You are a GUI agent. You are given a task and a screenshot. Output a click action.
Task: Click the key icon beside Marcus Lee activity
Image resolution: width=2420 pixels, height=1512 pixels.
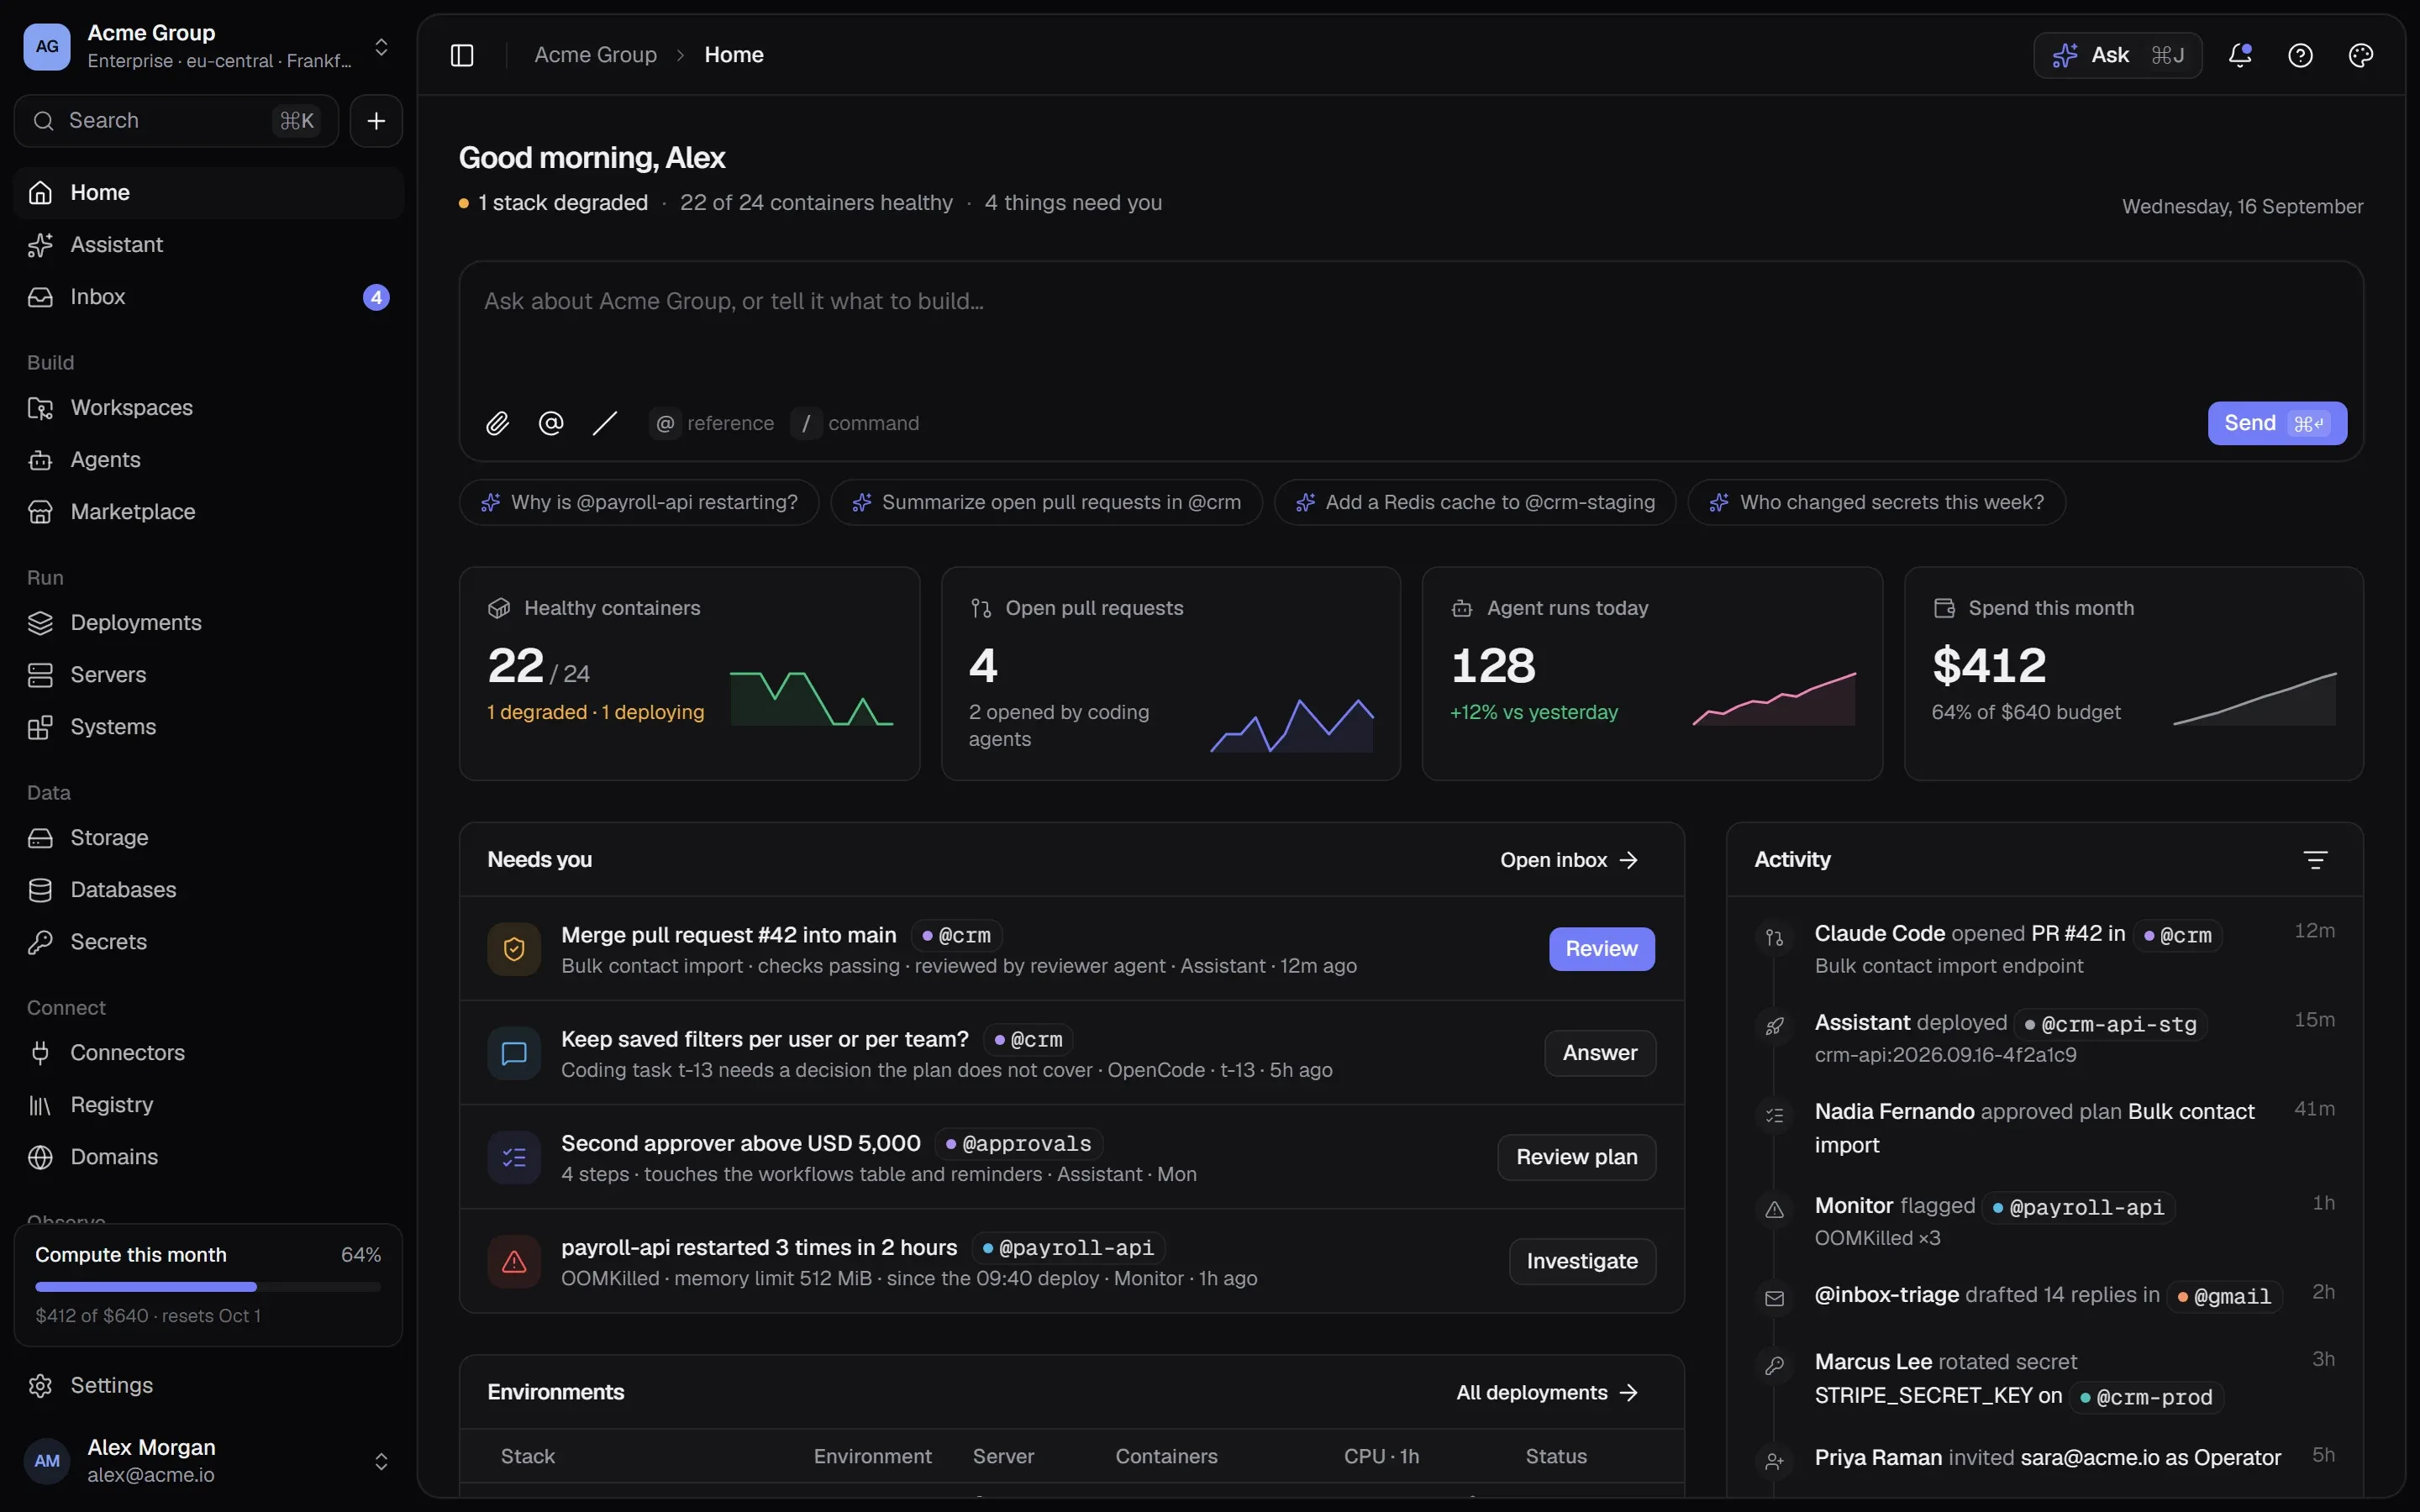tap(1774, 1365)
